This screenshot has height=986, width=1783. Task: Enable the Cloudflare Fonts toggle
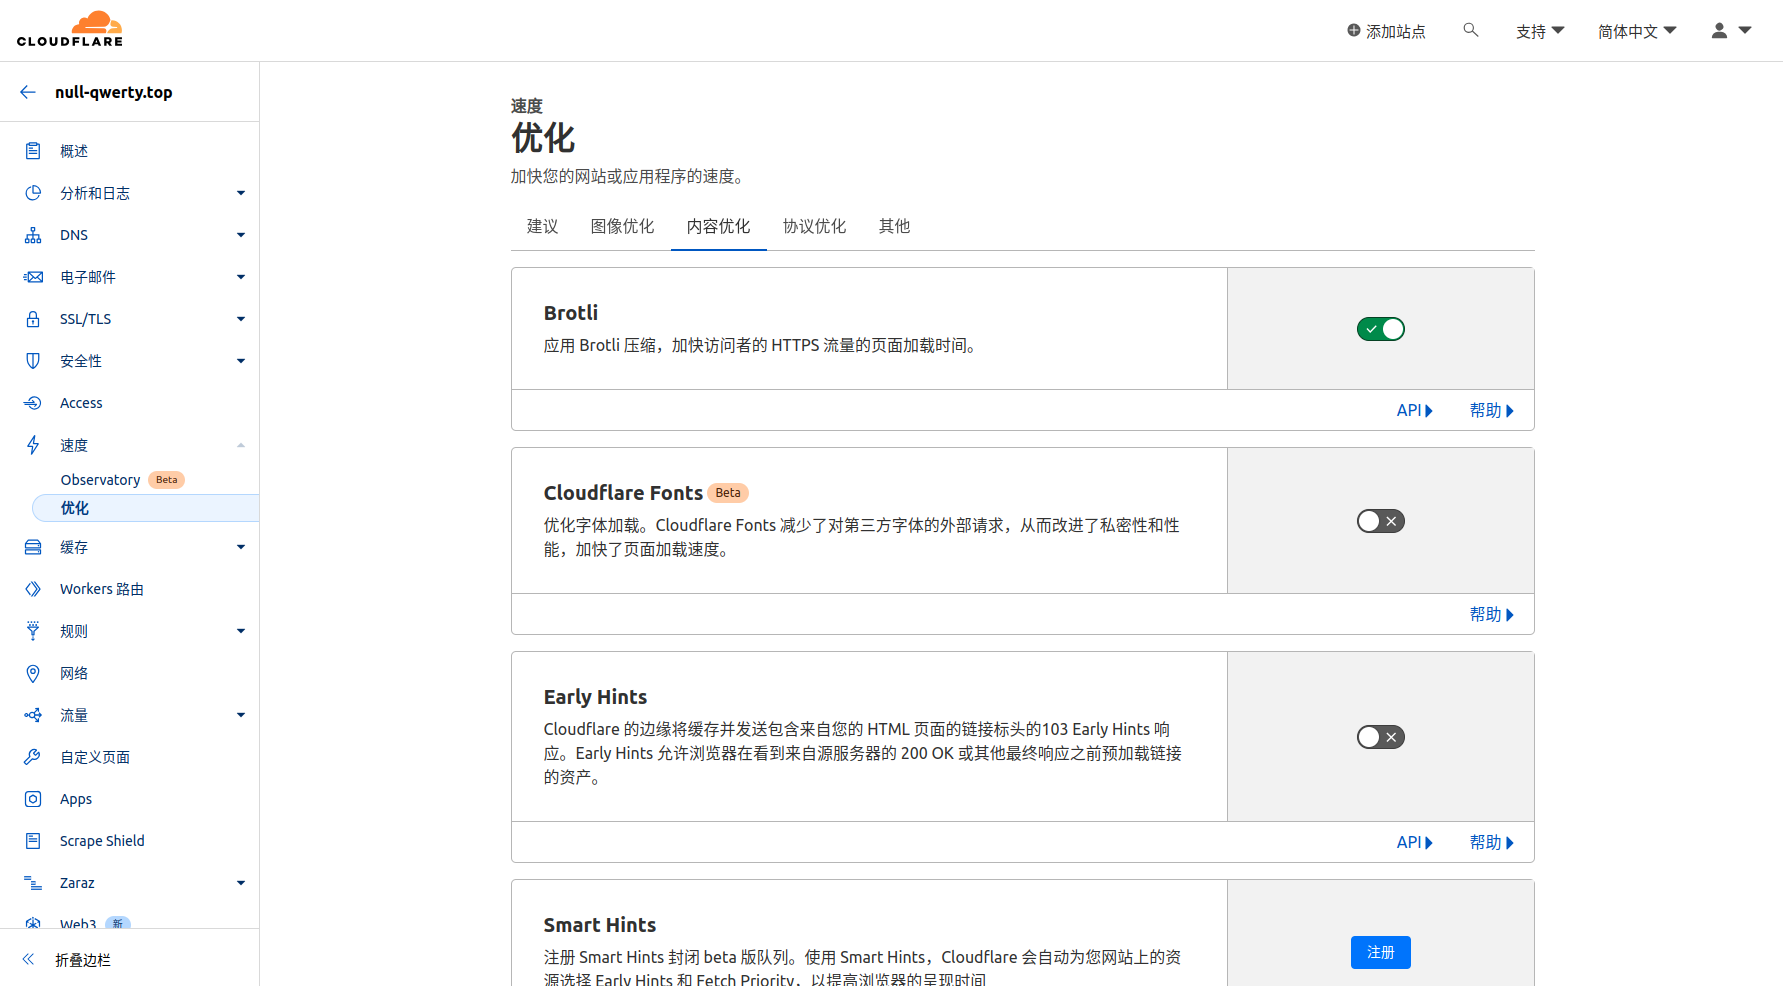(x=1380, y=521)
